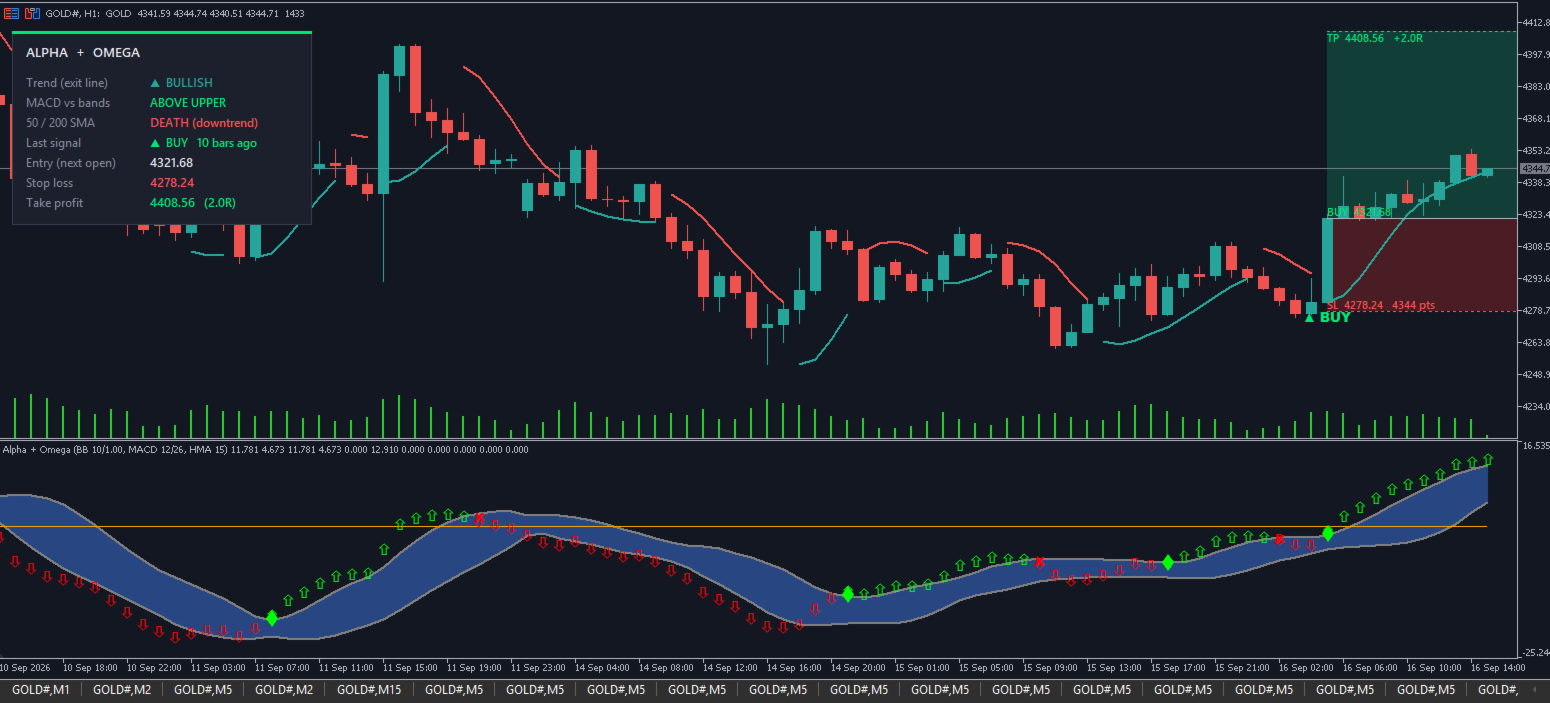Select the SL 4278.24 stop loss label
The width and height of the screenshot is (1550, 703).
click(1381, 305)
